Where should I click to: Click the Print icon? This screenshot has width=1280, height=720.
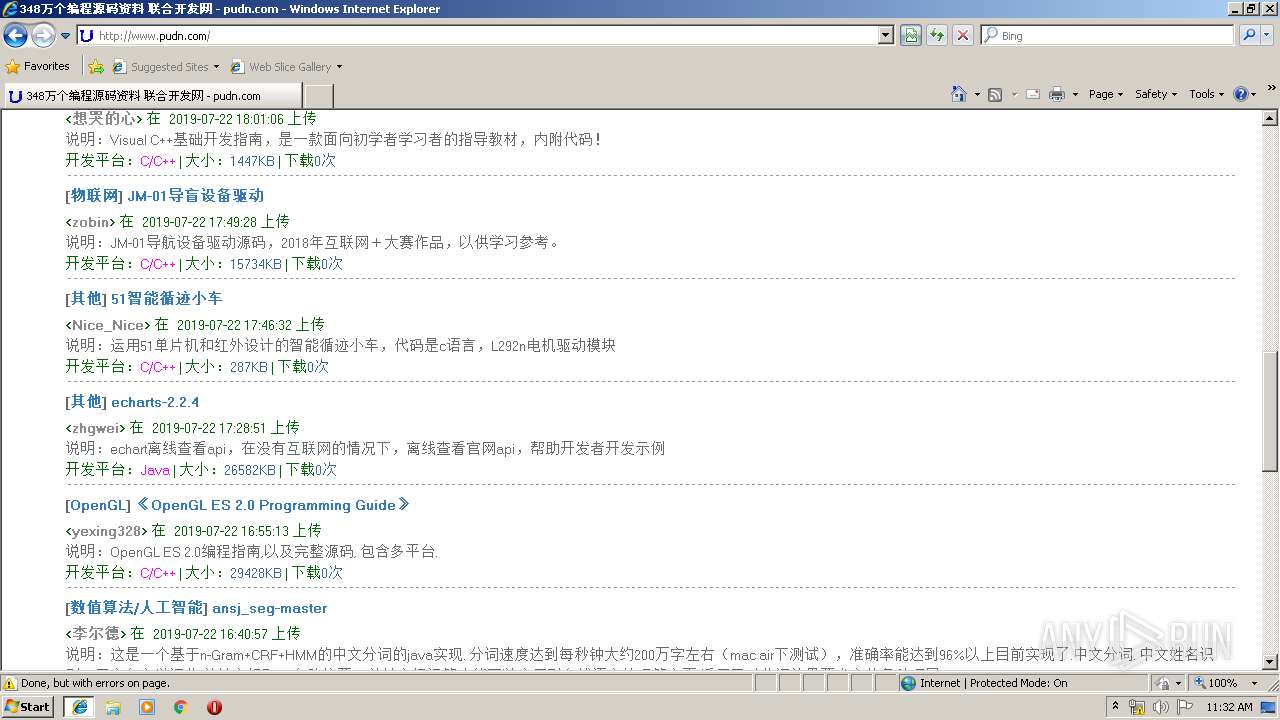click(1057, 94)
